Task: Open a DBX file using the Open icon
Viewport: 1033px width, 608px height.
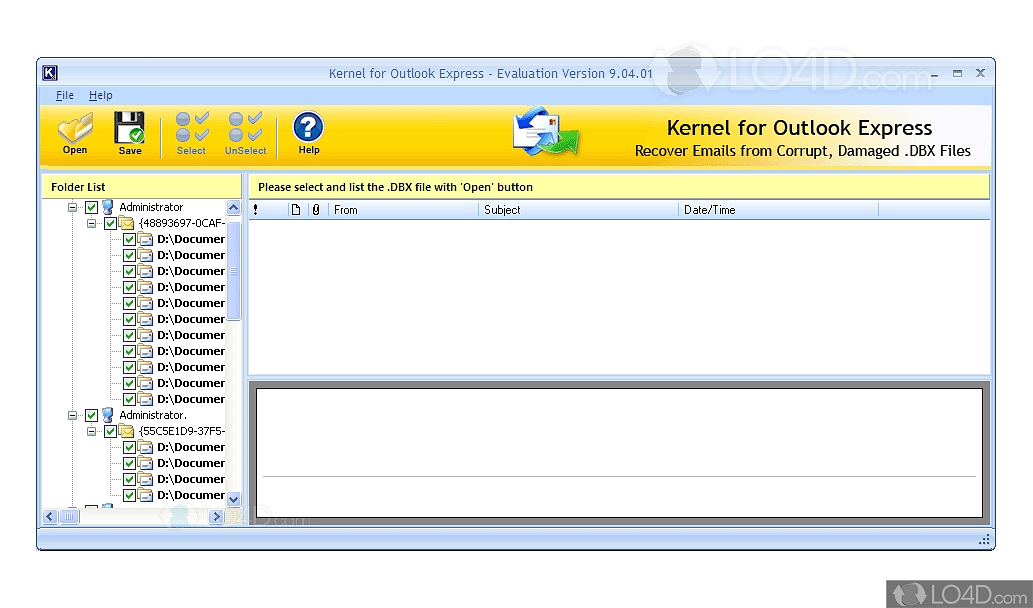Action: [x=74, y=131]
